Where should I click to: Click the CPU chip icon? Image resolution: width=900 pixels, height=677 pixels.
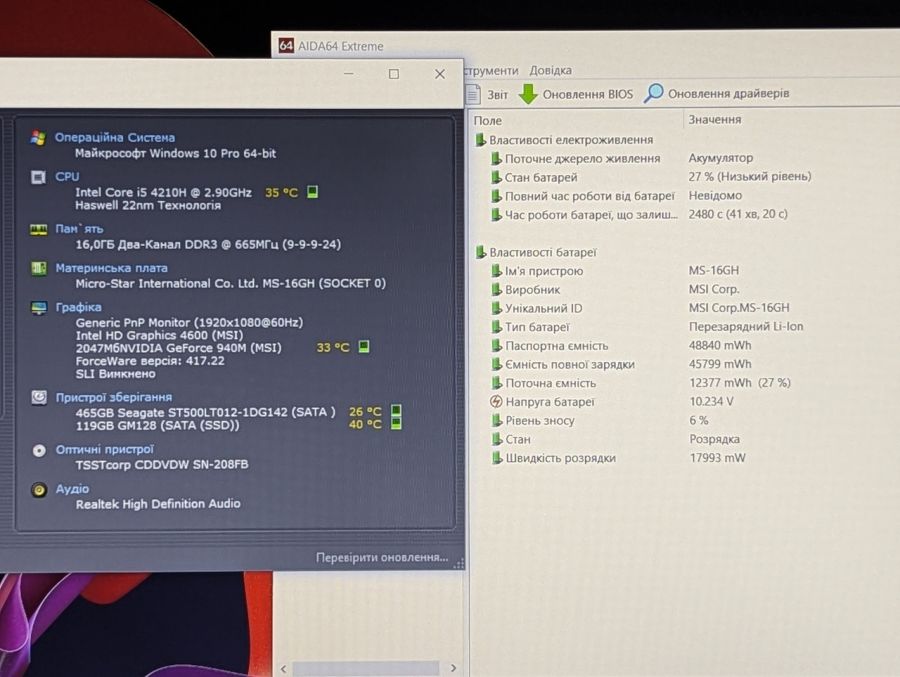(38, 177)
